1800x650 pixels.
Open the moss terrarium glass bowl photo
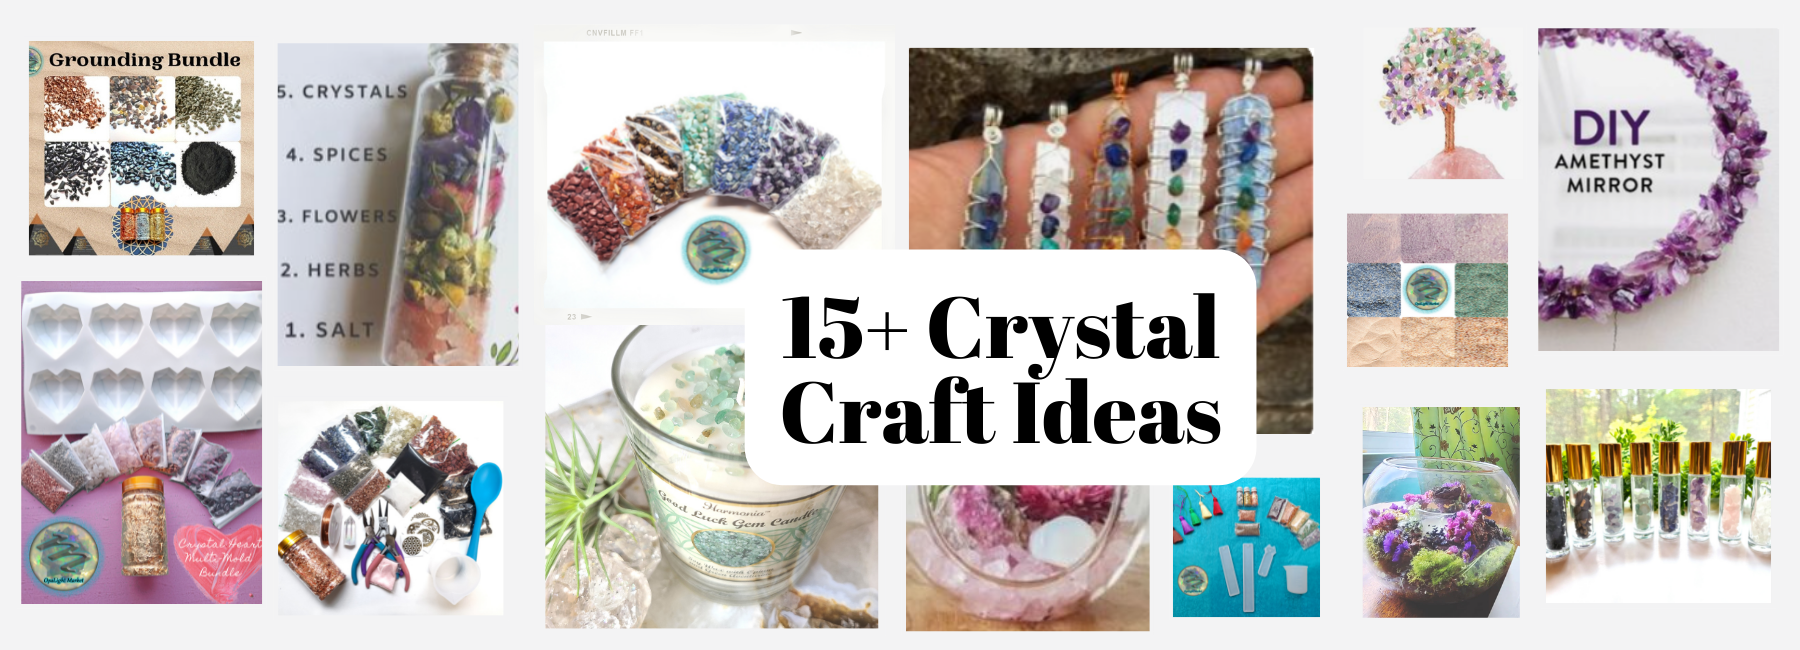pos(1441,512)
